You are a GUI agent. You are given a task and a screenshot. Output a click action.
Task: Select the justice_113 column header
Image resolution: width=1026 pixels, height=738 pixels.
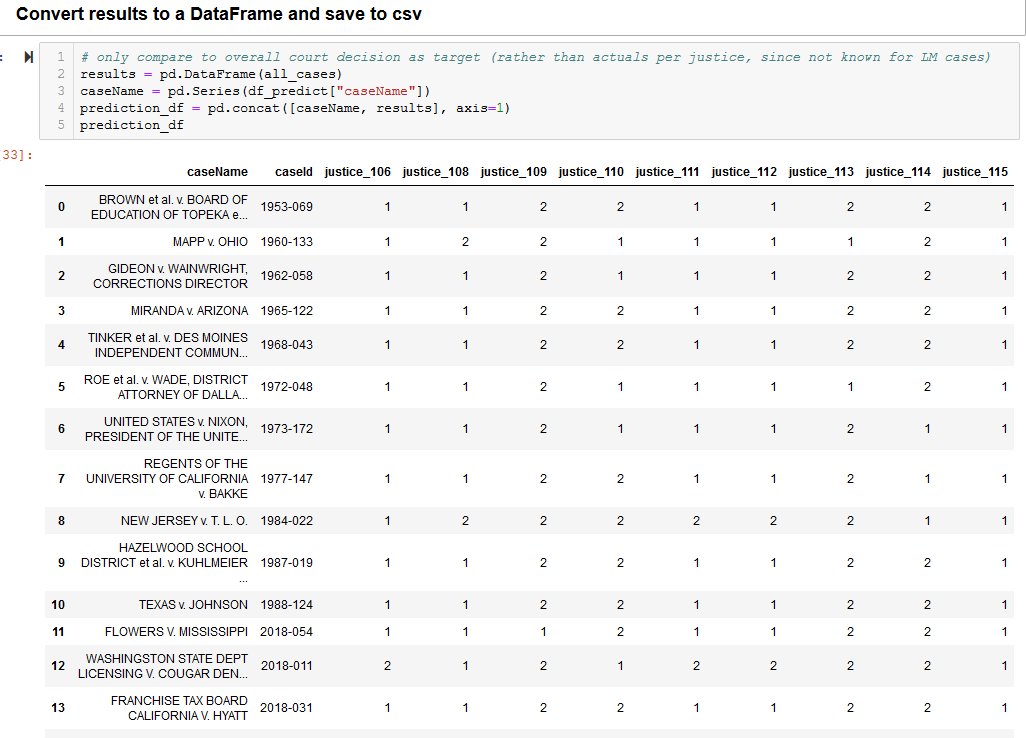[821, 171]
